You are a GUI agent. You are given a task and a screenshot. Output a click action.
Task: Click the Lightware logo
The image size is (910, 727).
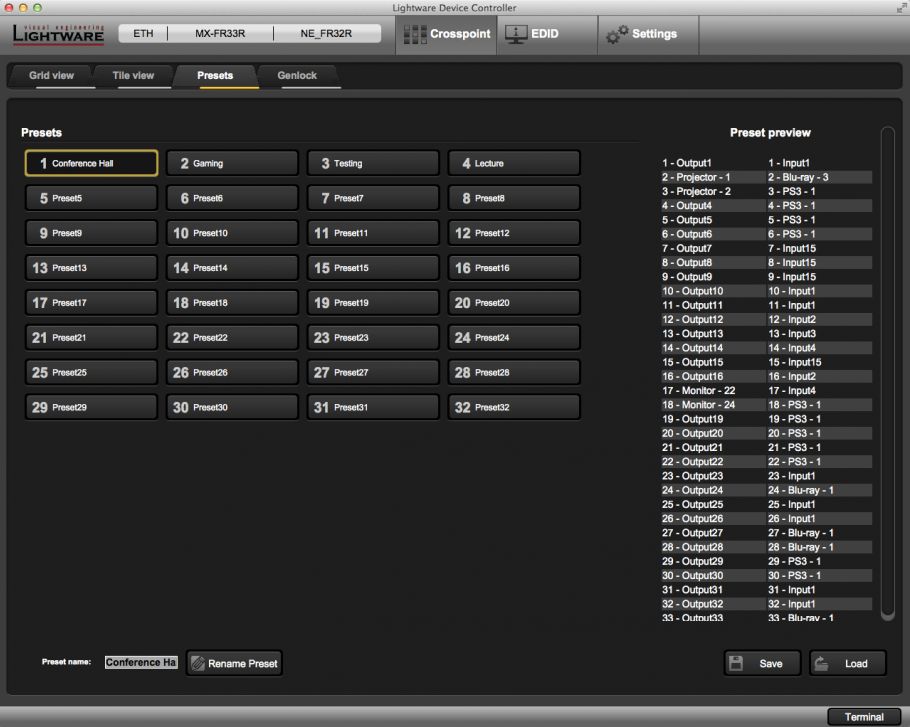pos(56,34)
